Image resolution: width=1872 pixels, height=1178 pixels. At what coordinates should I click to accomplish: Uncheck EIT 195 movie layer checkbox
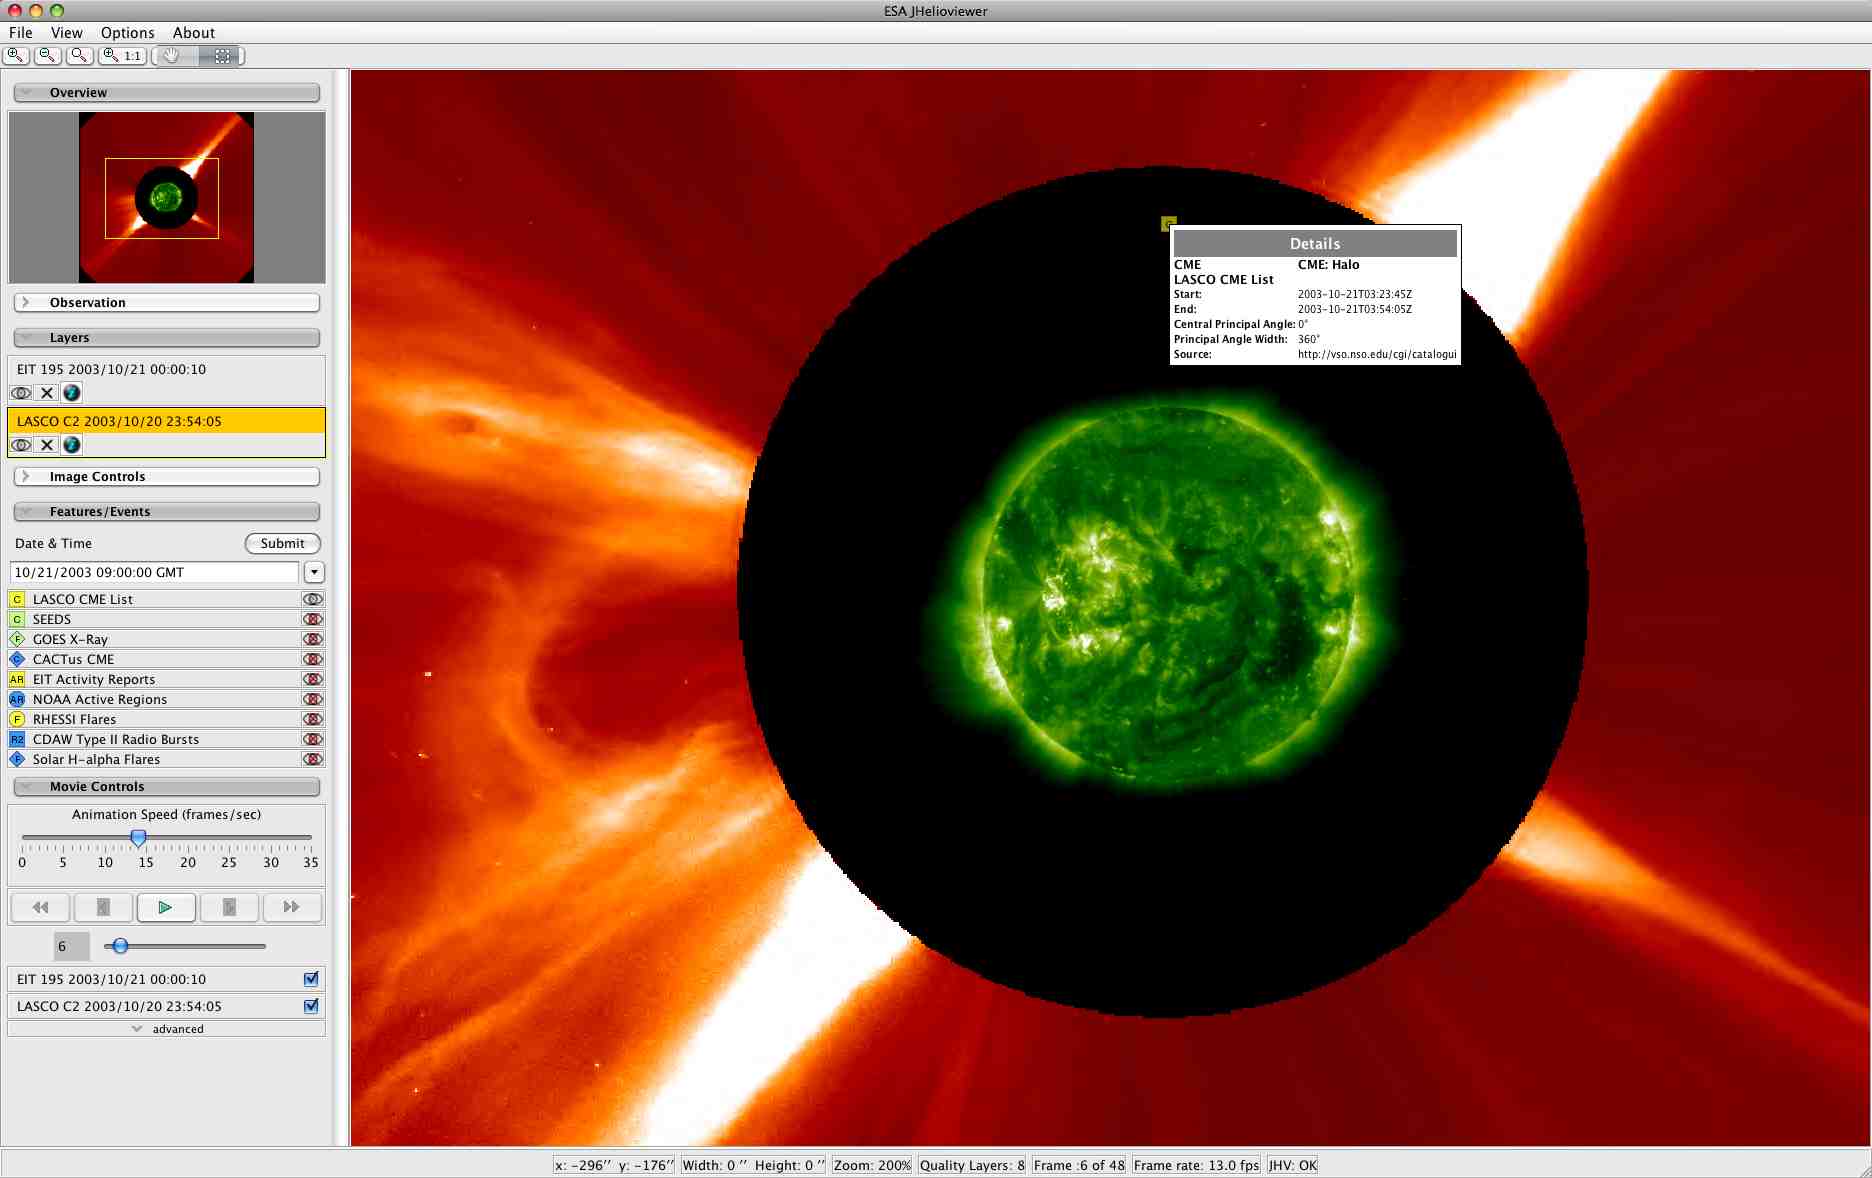pos(311,979)
